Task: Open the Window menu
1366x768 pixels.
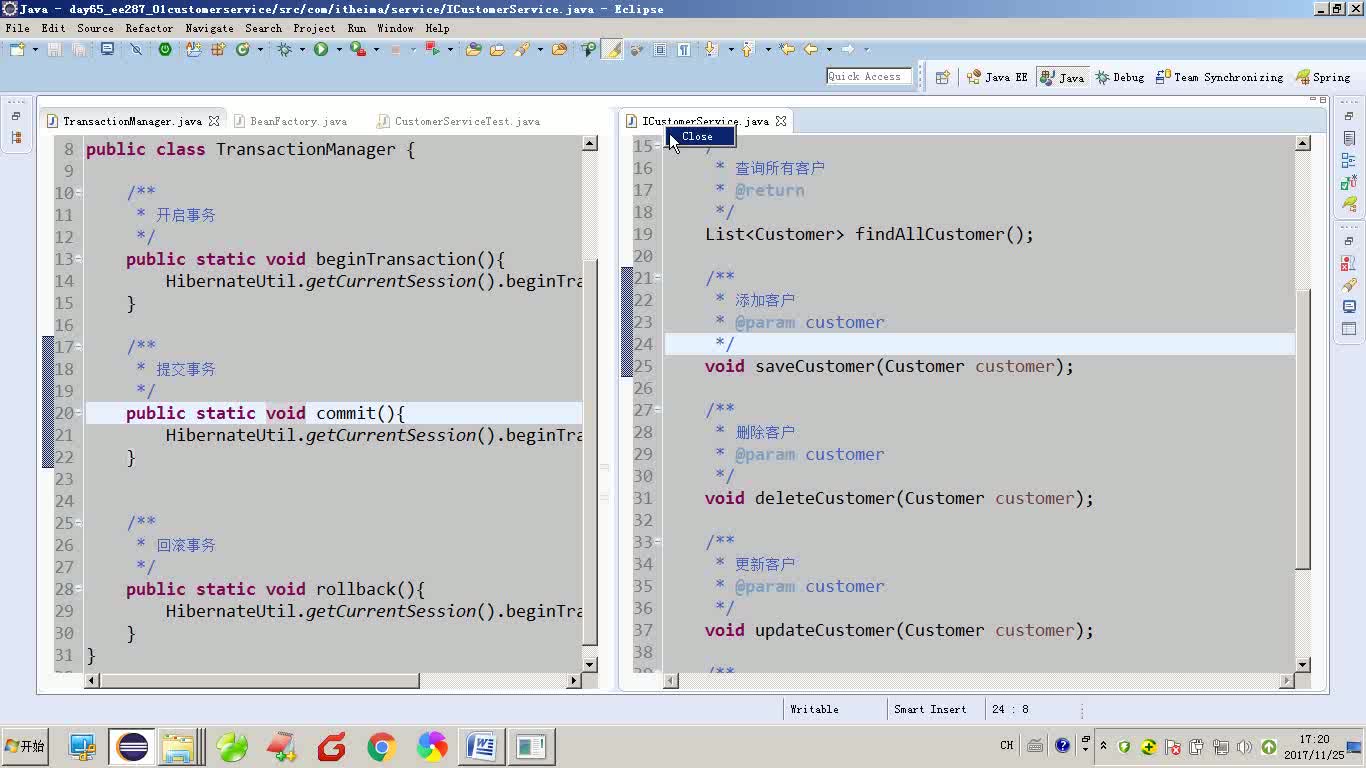Action: 395,28
